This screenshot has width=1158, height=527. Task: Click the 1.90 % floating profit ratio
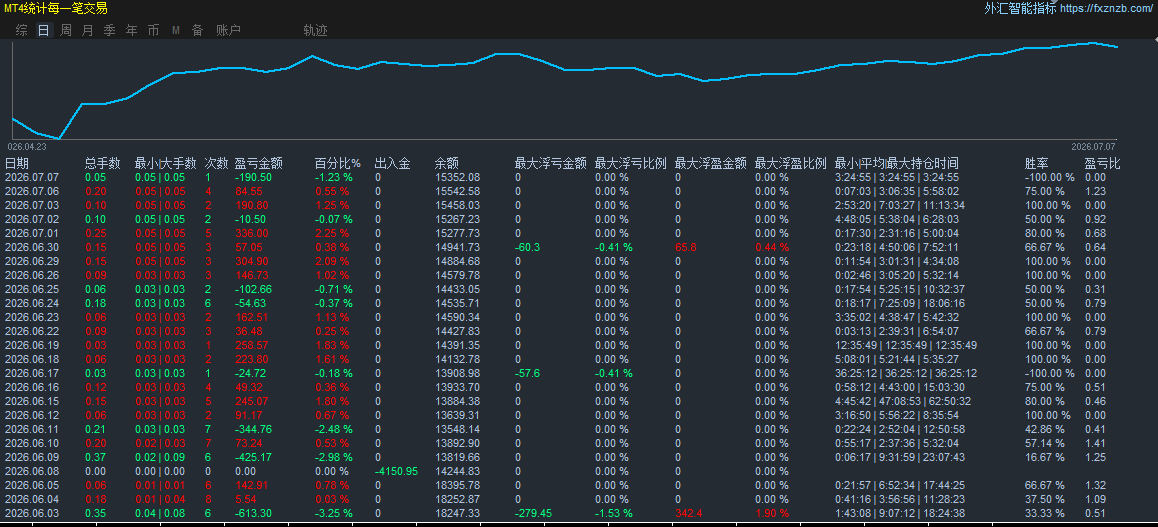[x=772, y=513]
